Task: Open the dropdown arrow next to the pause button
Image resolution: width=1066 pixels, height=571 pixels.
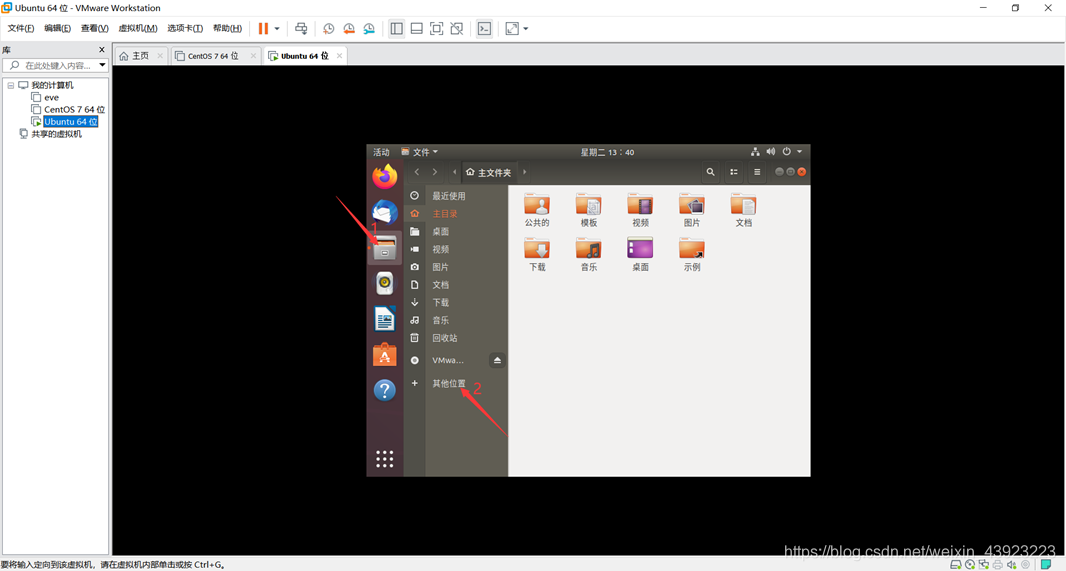Action: click(277, 29)
